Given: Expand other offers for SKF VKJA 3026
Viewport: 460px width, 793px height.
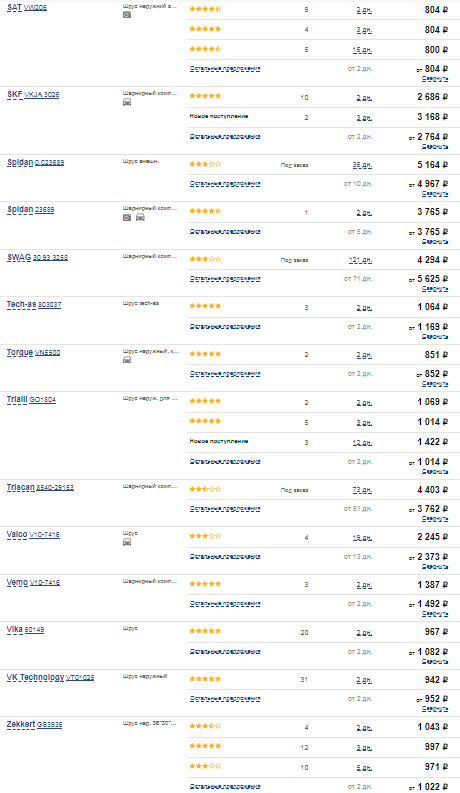Looking at the screenshot, I should (x=225, y=137).
